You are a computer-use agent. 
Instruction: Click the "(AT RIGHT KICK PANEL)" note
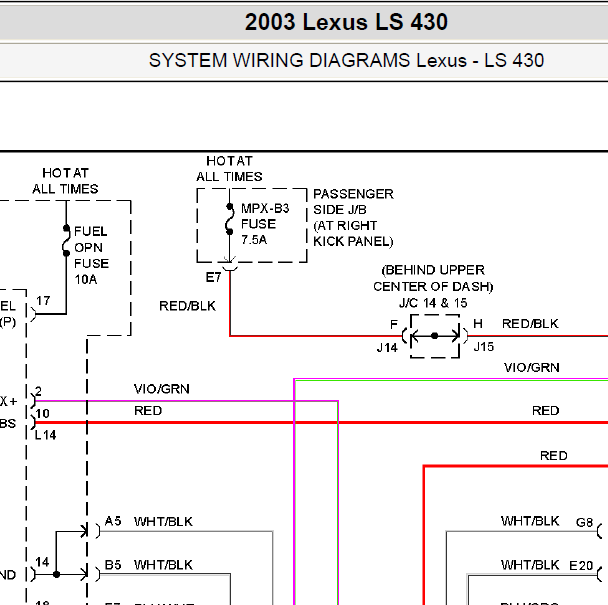click(353, 233)
